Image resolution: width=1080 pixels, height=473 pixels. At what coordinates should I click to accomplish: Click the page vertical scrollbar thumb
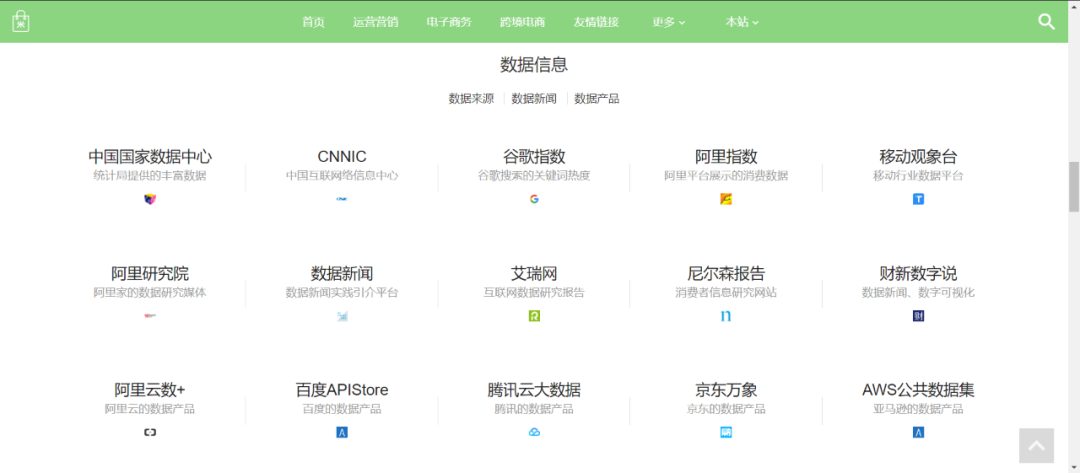(1073, 187)
